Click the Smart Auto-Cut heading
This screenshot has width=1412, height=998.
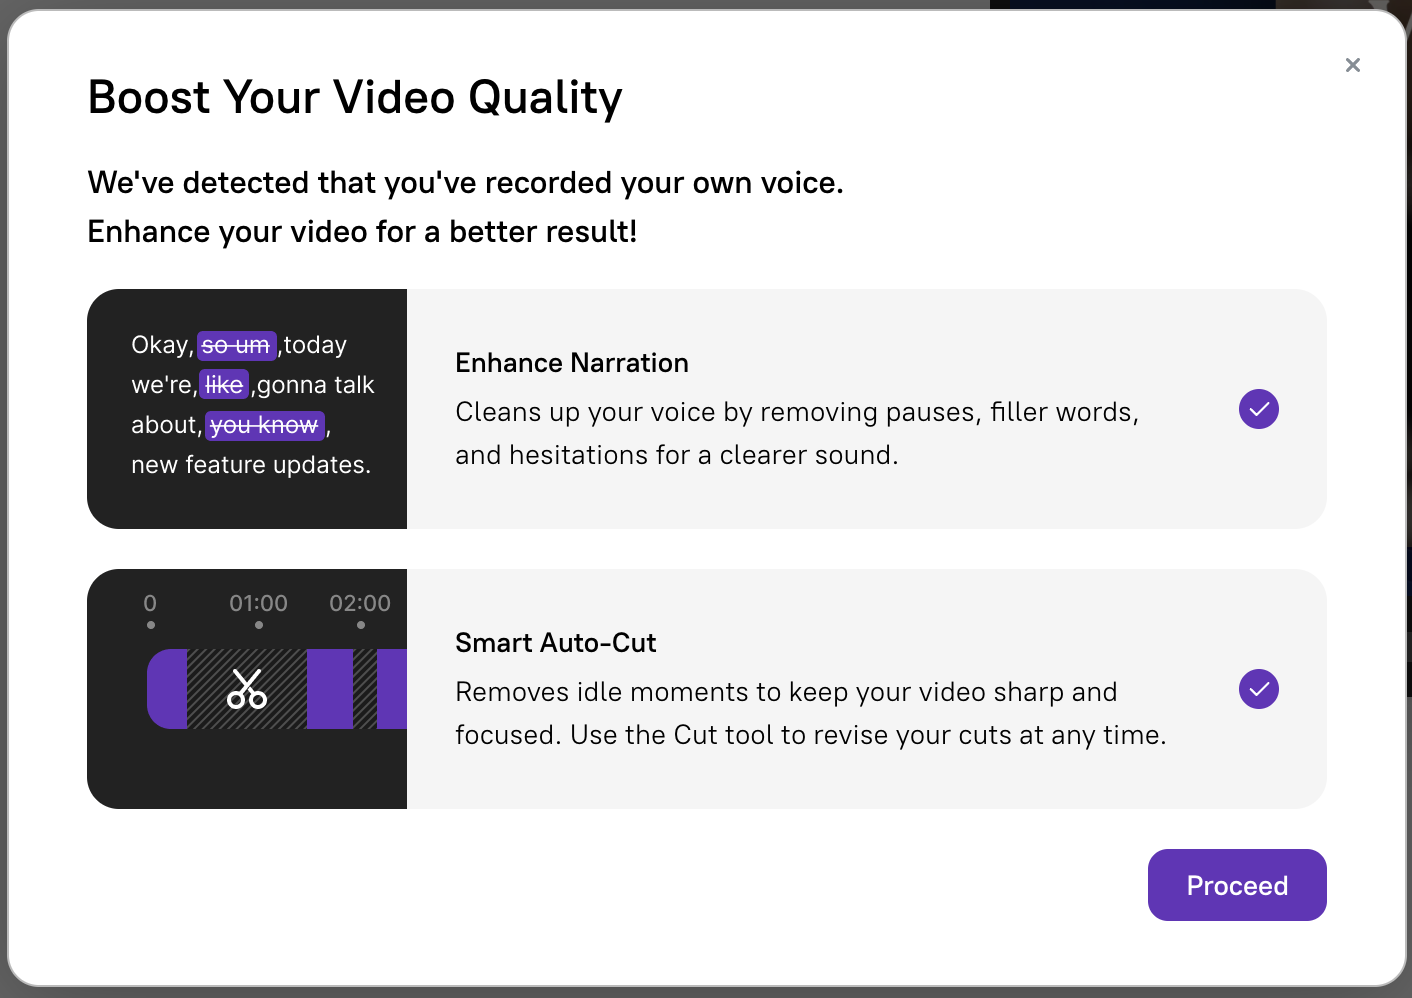tap(555, 643)
